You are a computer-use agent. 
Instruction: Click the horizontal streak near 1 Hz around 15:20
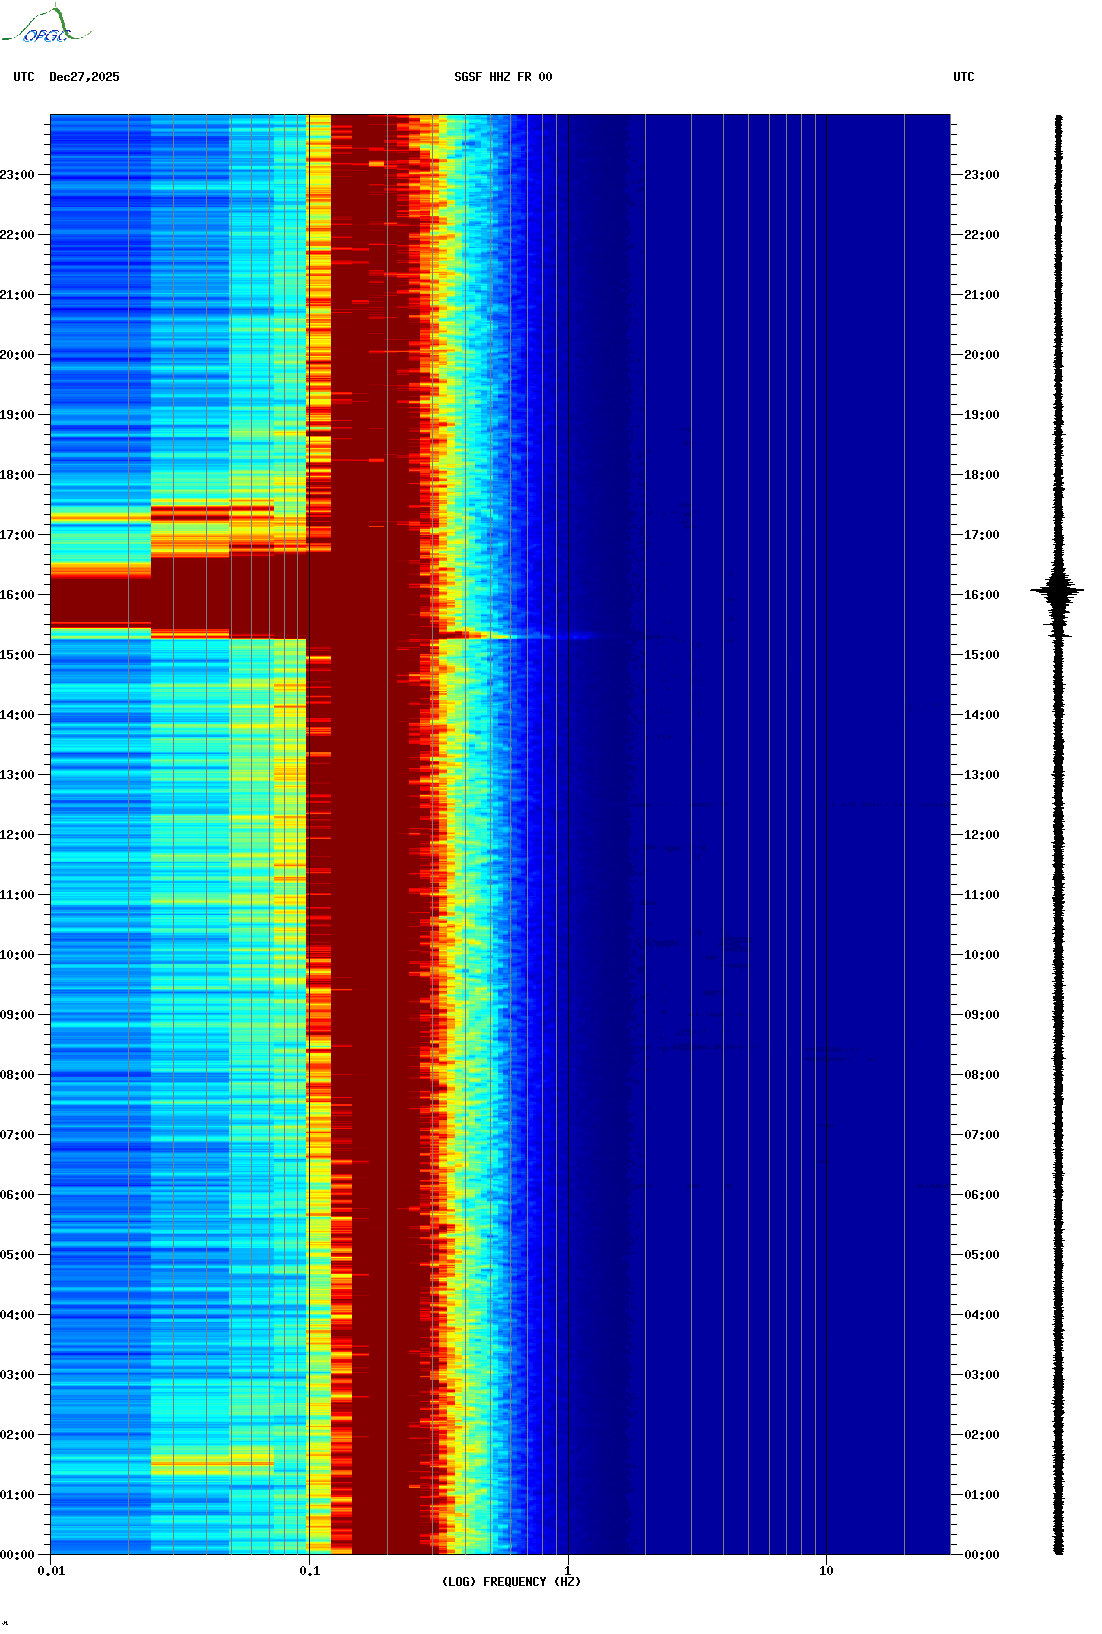560,636
